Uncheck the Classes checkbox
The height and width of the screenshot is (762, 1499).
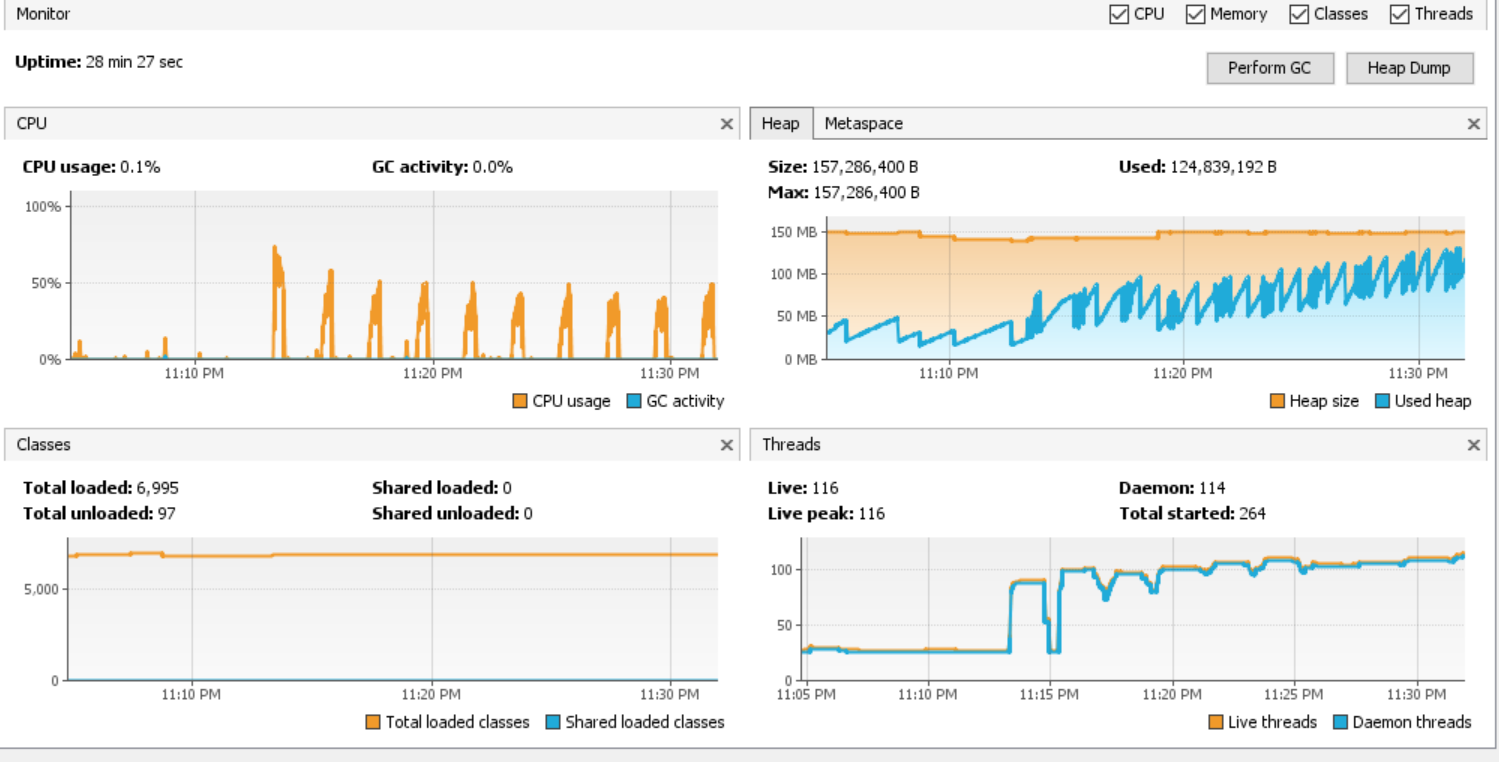pyautogui.click(x=1299, y=14)
